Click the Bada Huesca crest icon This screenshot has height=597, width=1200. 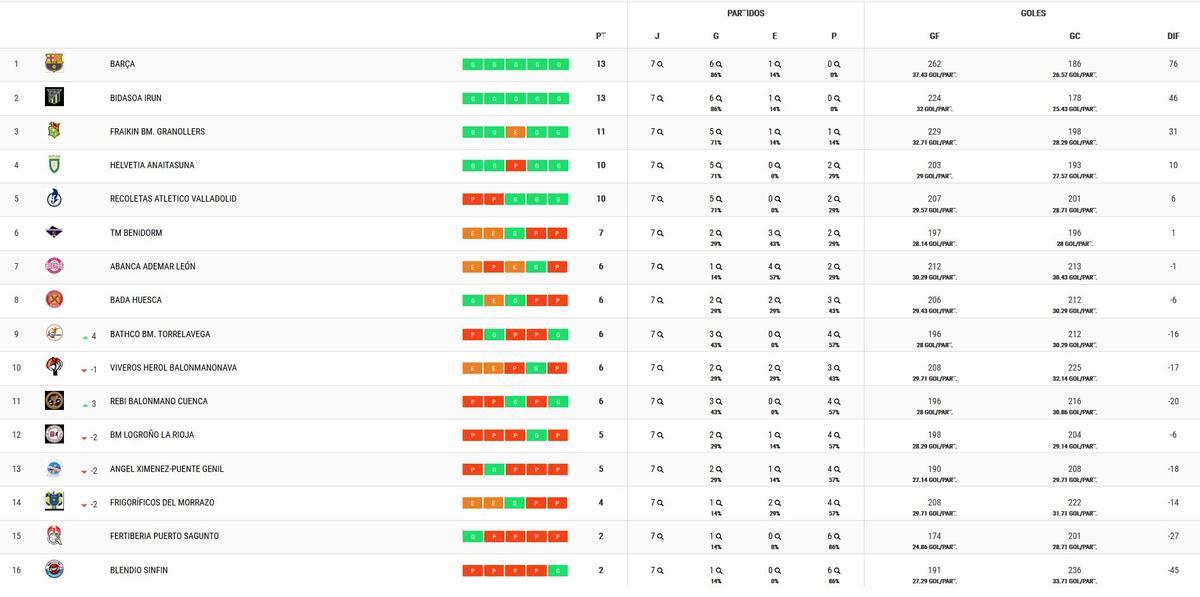53,299
